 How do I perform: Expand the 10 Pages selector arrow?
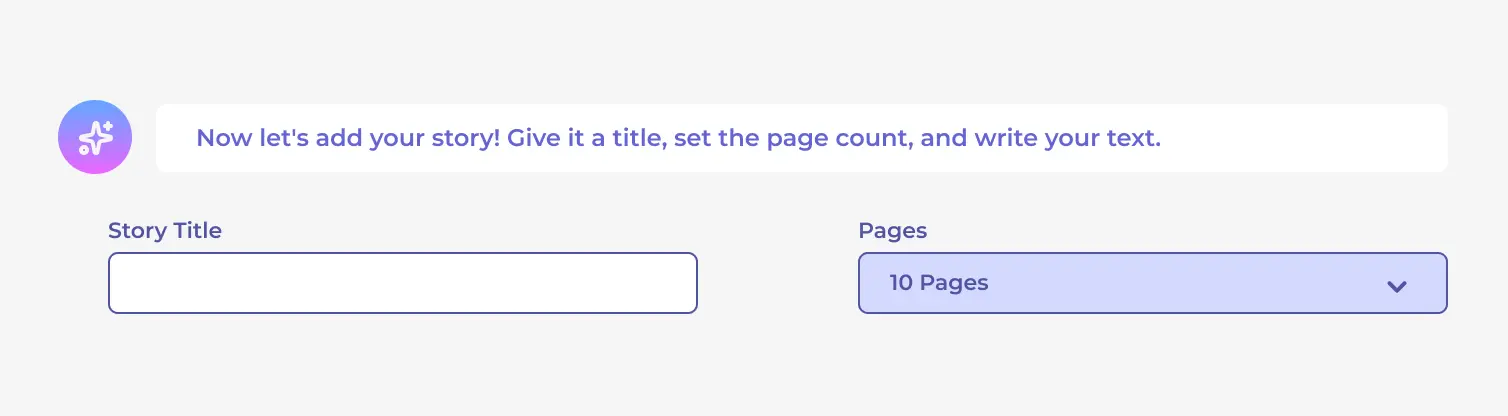[x=1397, y=286]
